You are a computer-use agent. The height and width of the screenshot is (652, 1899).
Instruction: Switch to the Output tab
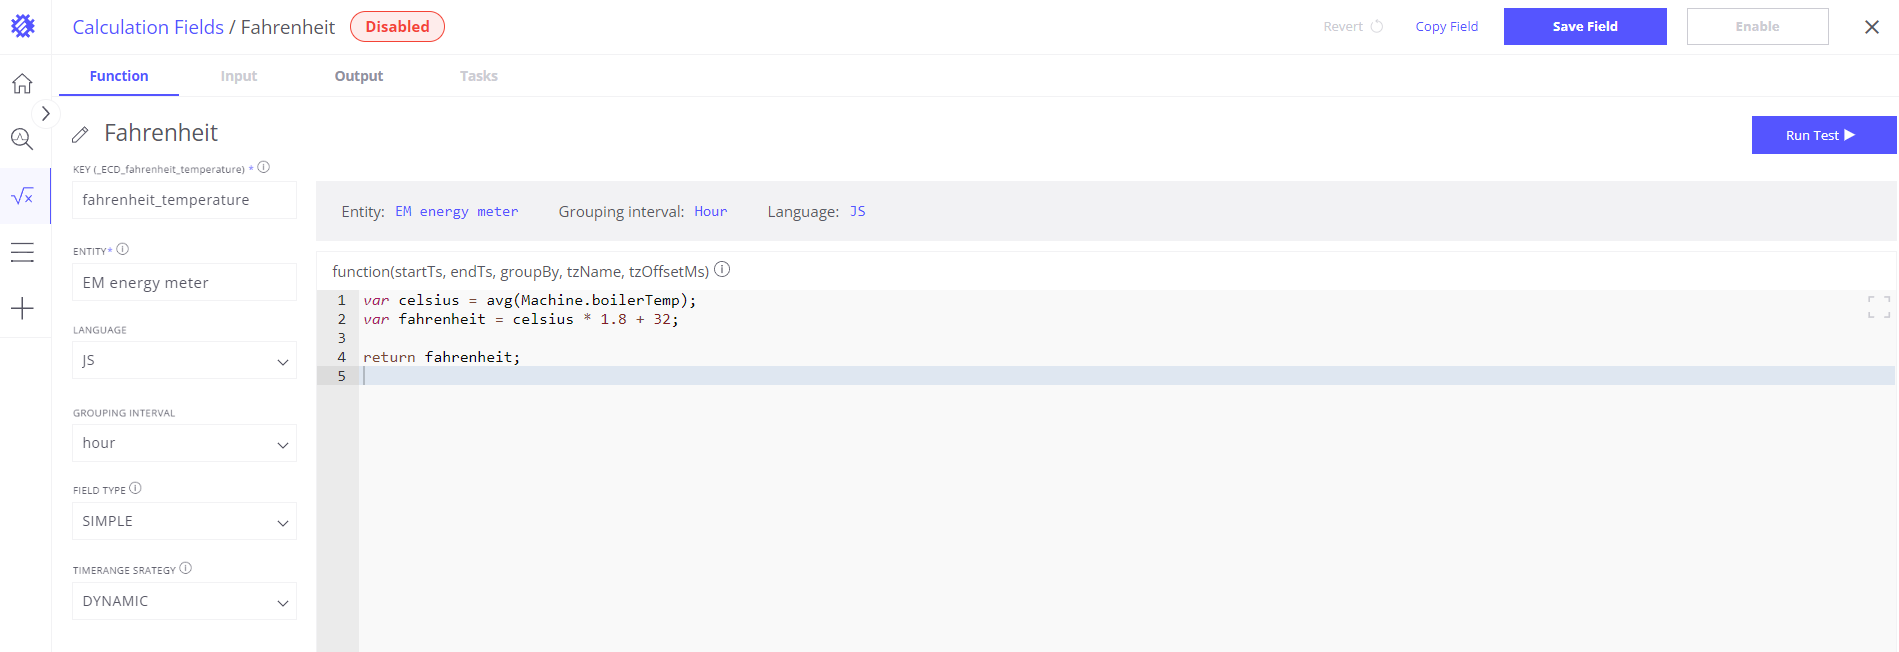coord(358,76)
